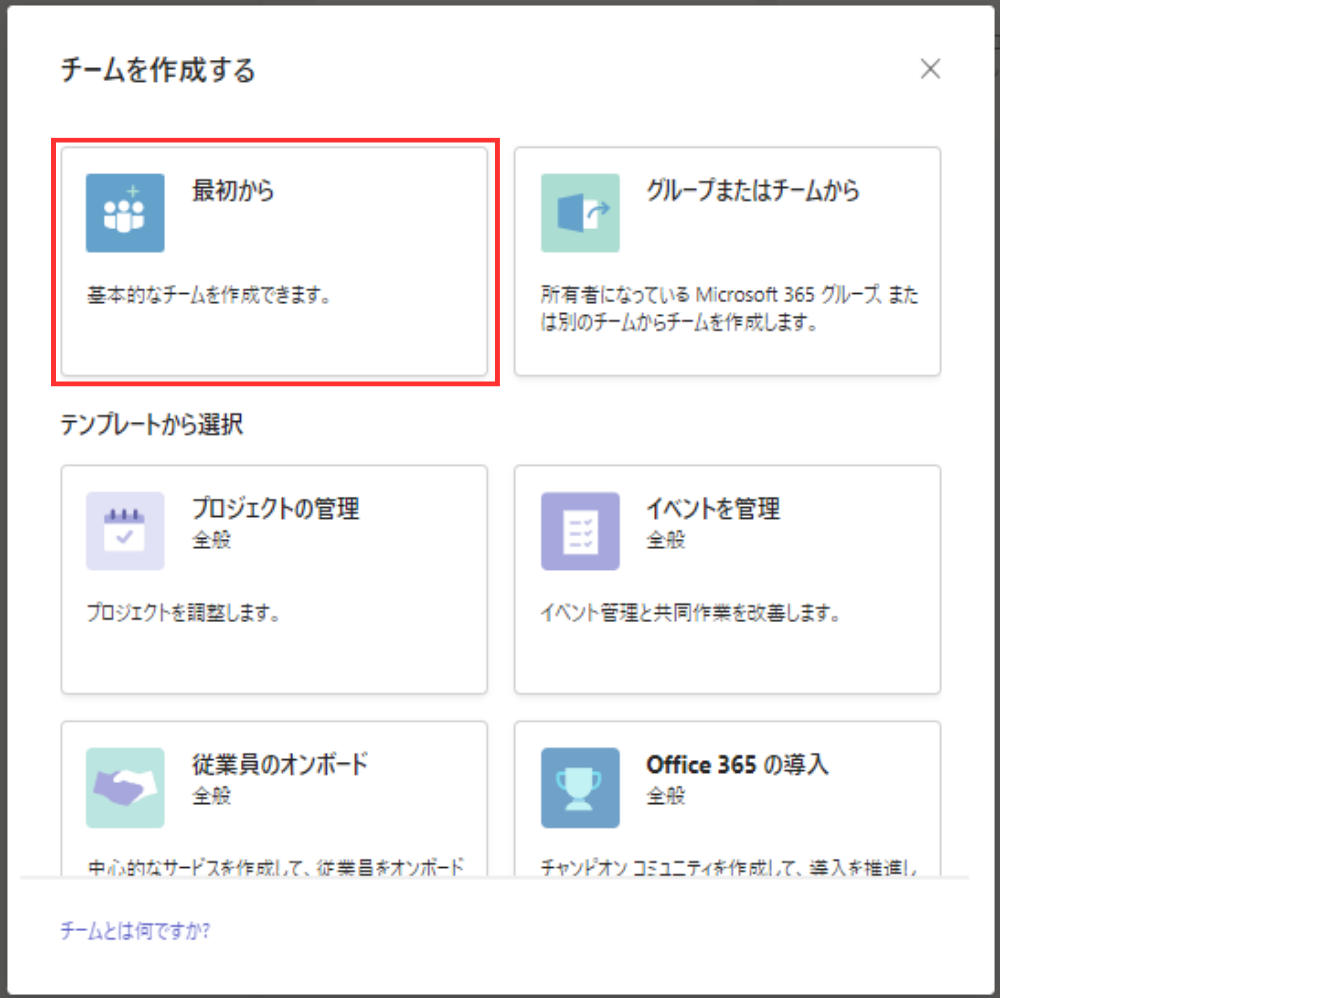The height and width of the screenshot is (998, 1344).
Task: Click the blue people icon for 最初から
Action: point(125,213)
